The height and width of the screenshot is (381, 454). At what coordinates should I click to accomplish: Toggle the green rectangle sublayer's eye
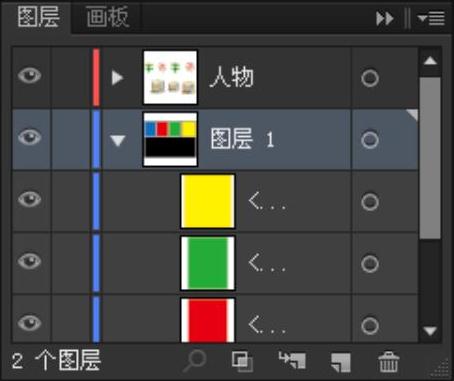(30, 261)
